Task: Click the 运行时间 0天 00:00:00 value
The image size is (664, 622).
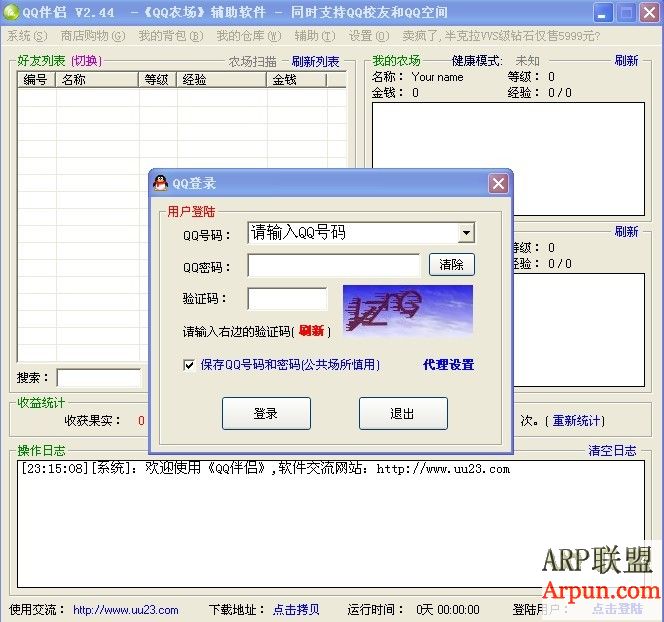Action: [x=448, y=610]
